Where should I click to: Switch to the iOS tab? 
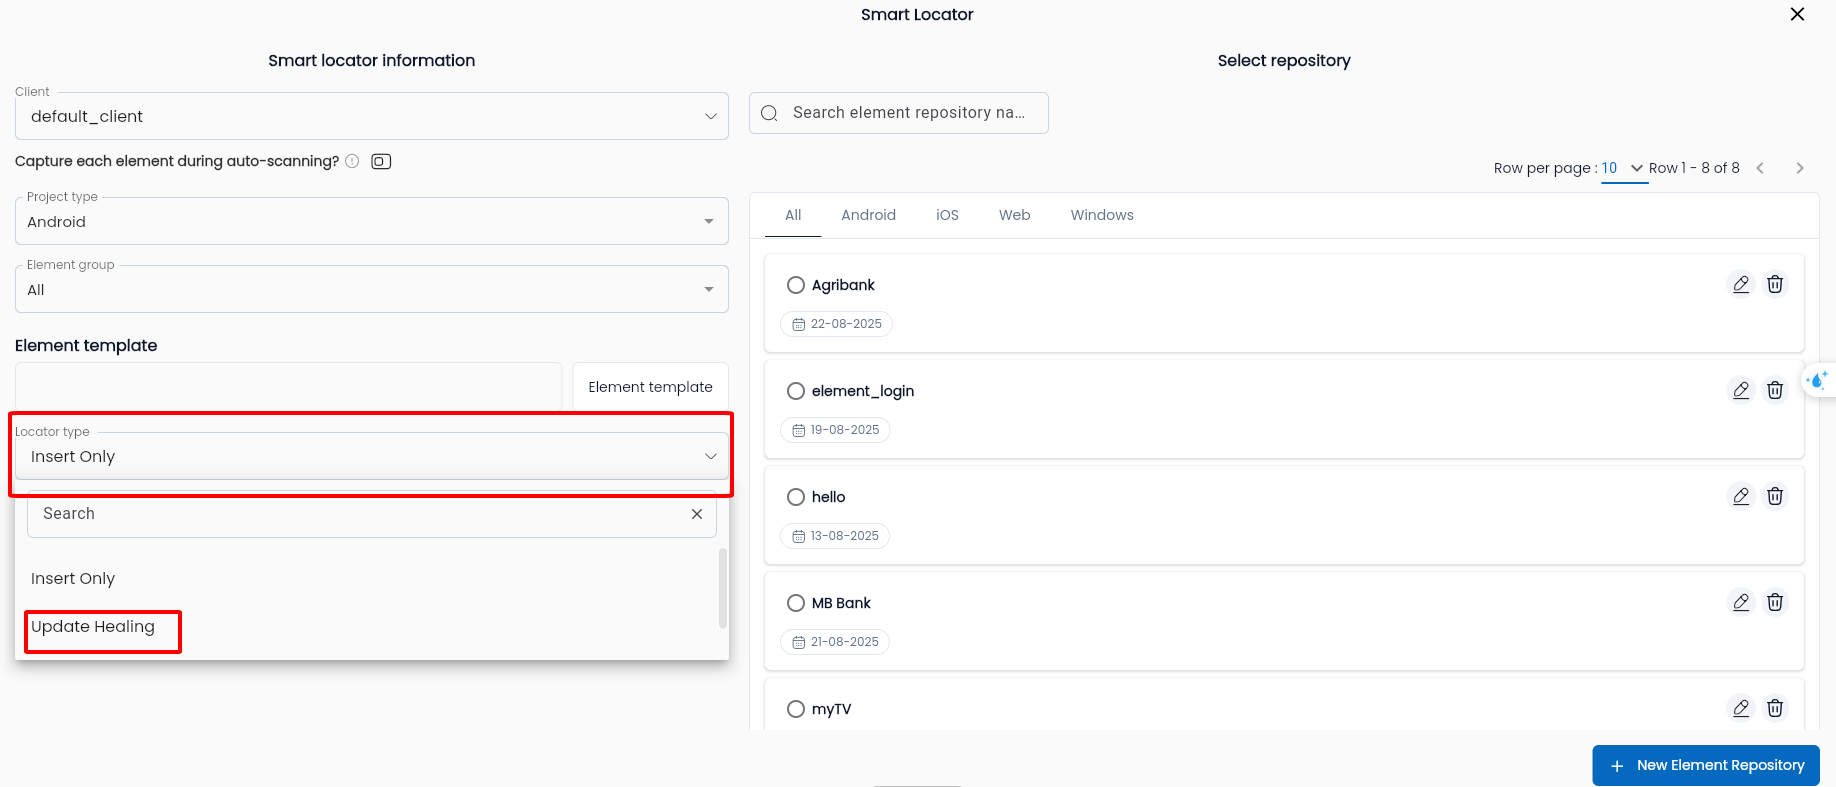click(947, 216)
